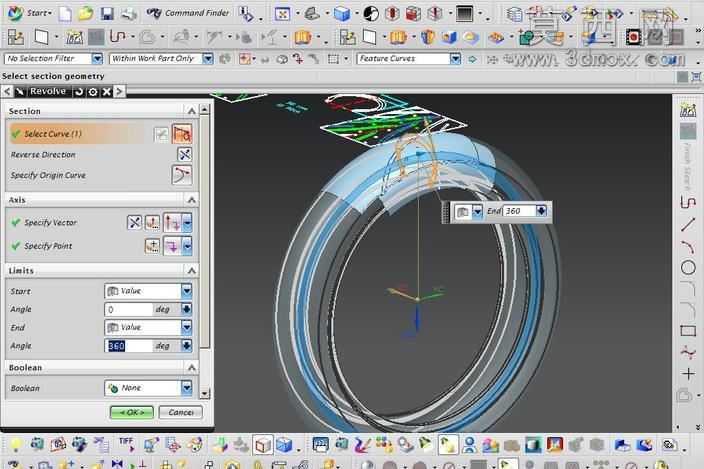Save the part with the floppy icon
This screenshot has height=469, width=704.
[107, 13]
